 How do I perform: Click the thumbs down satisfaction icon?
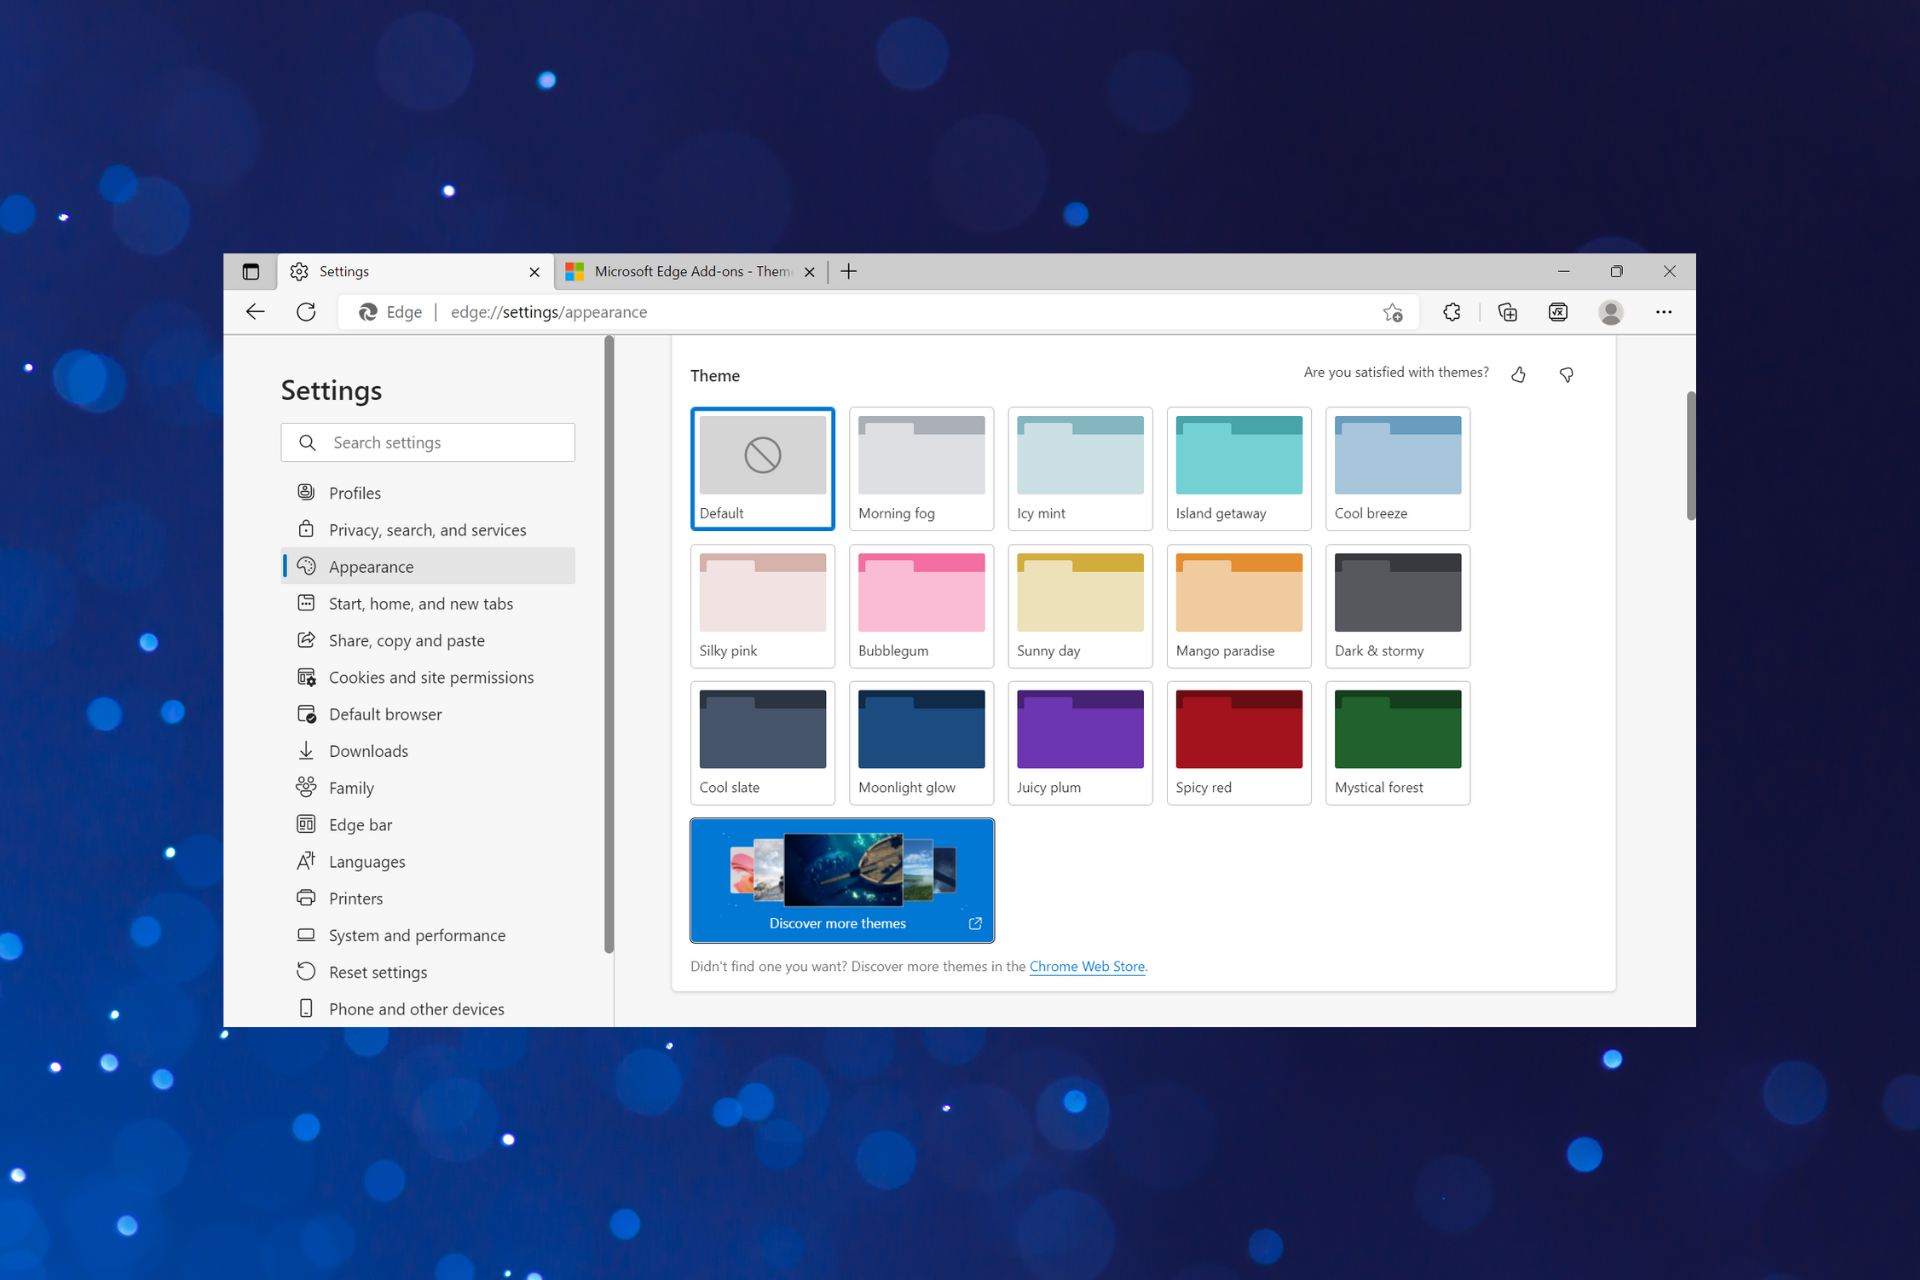click(x=1567, y=374)
